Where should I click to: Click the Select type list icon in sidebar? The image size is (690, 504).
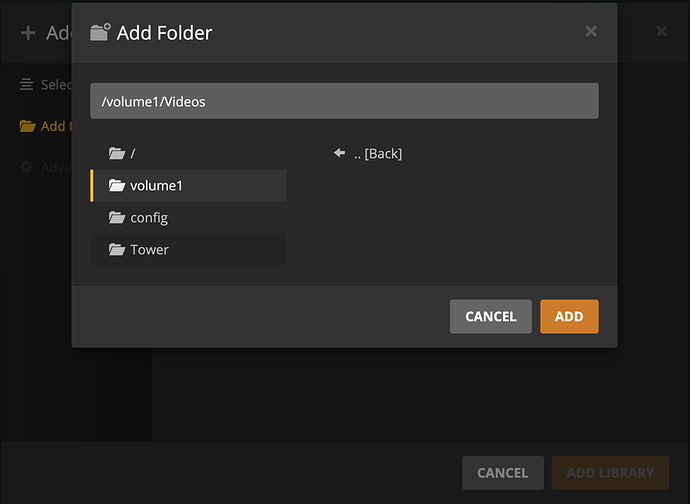pos(27,85)
